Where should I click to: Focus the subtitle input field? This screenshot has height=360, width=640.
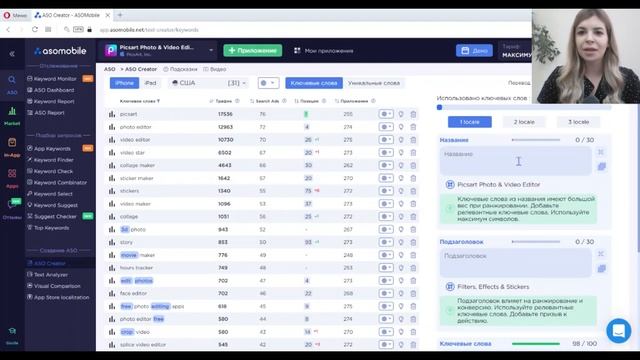tap(516, 263)
